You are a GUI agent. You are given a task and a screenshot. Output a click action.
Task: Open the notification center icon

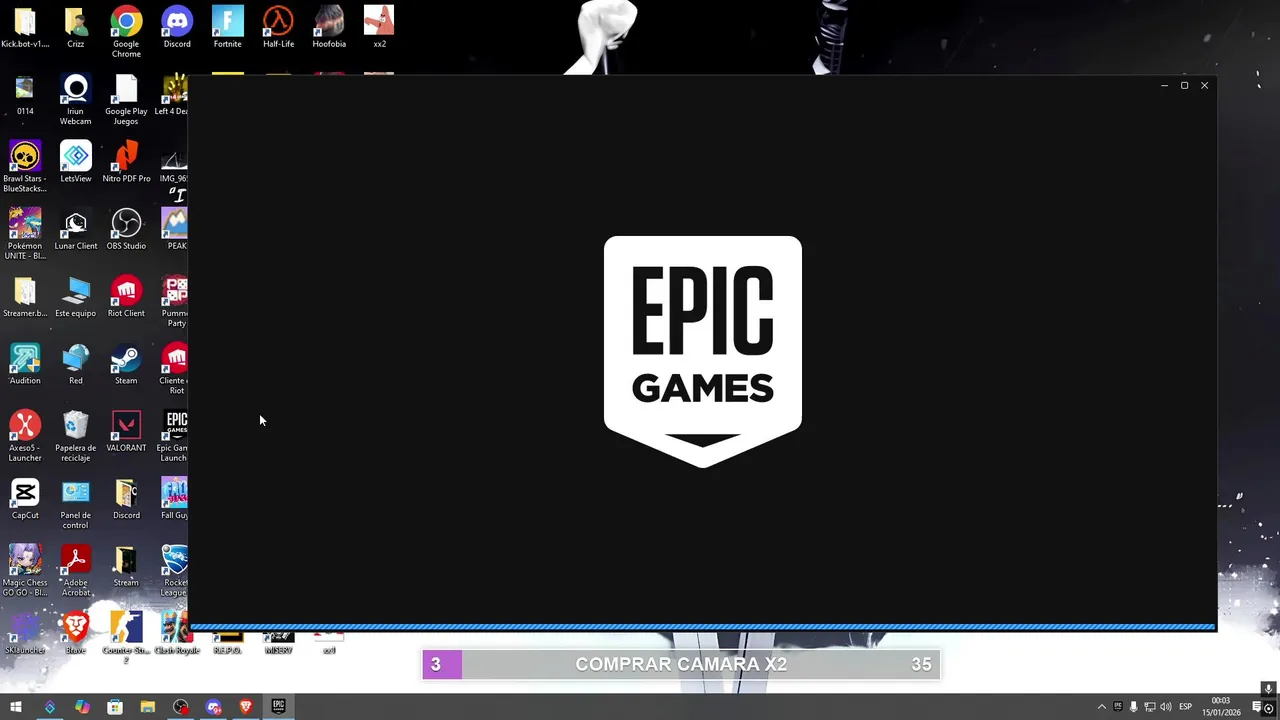click(1257, 707)
